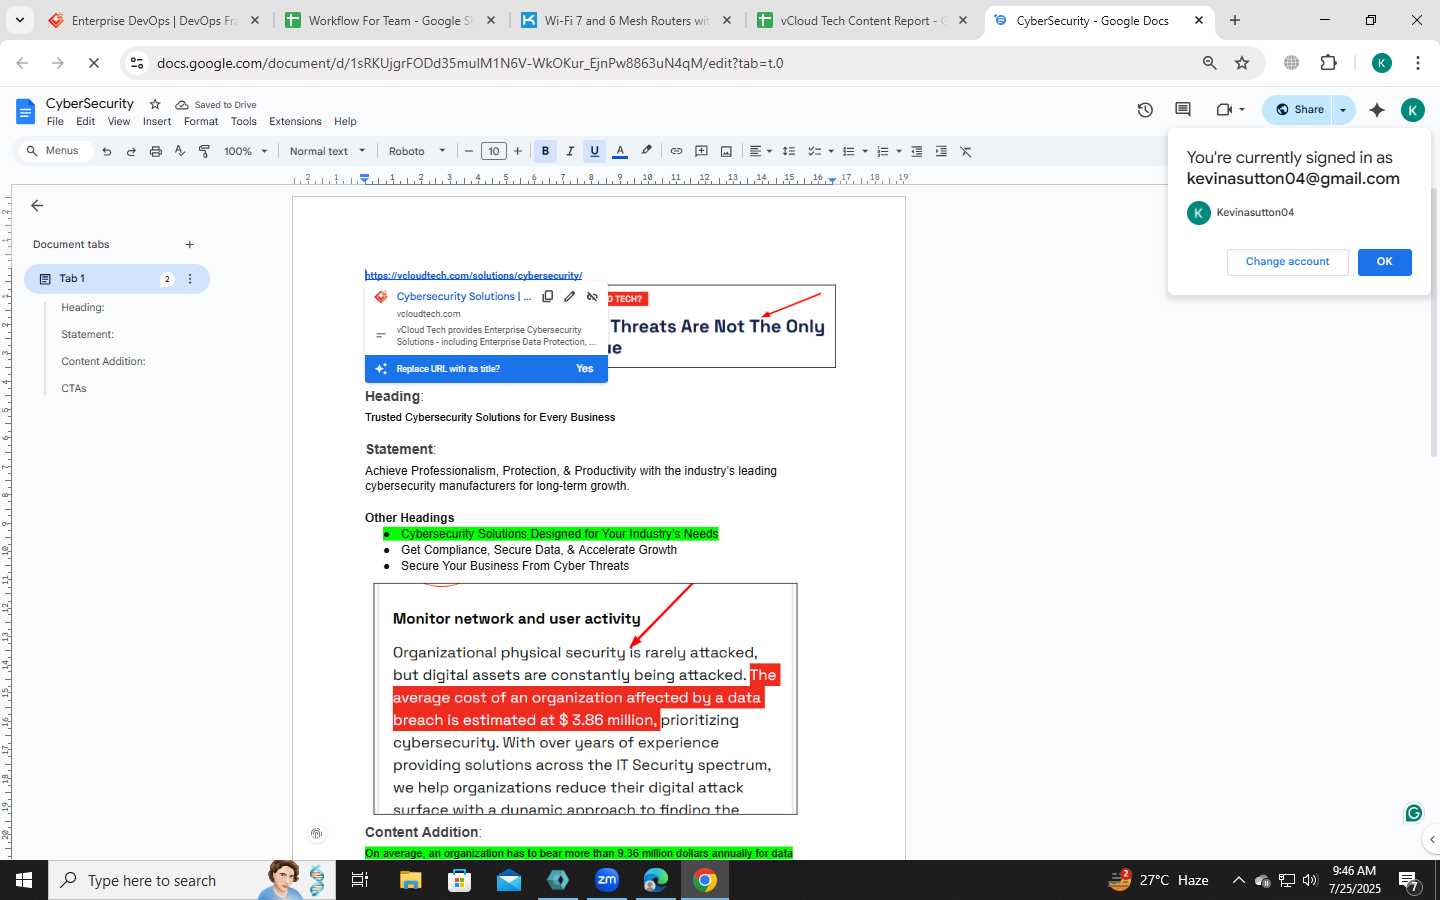The image size is (1440, 900).
Task: Click the Share button
Action: (1299, 110)
